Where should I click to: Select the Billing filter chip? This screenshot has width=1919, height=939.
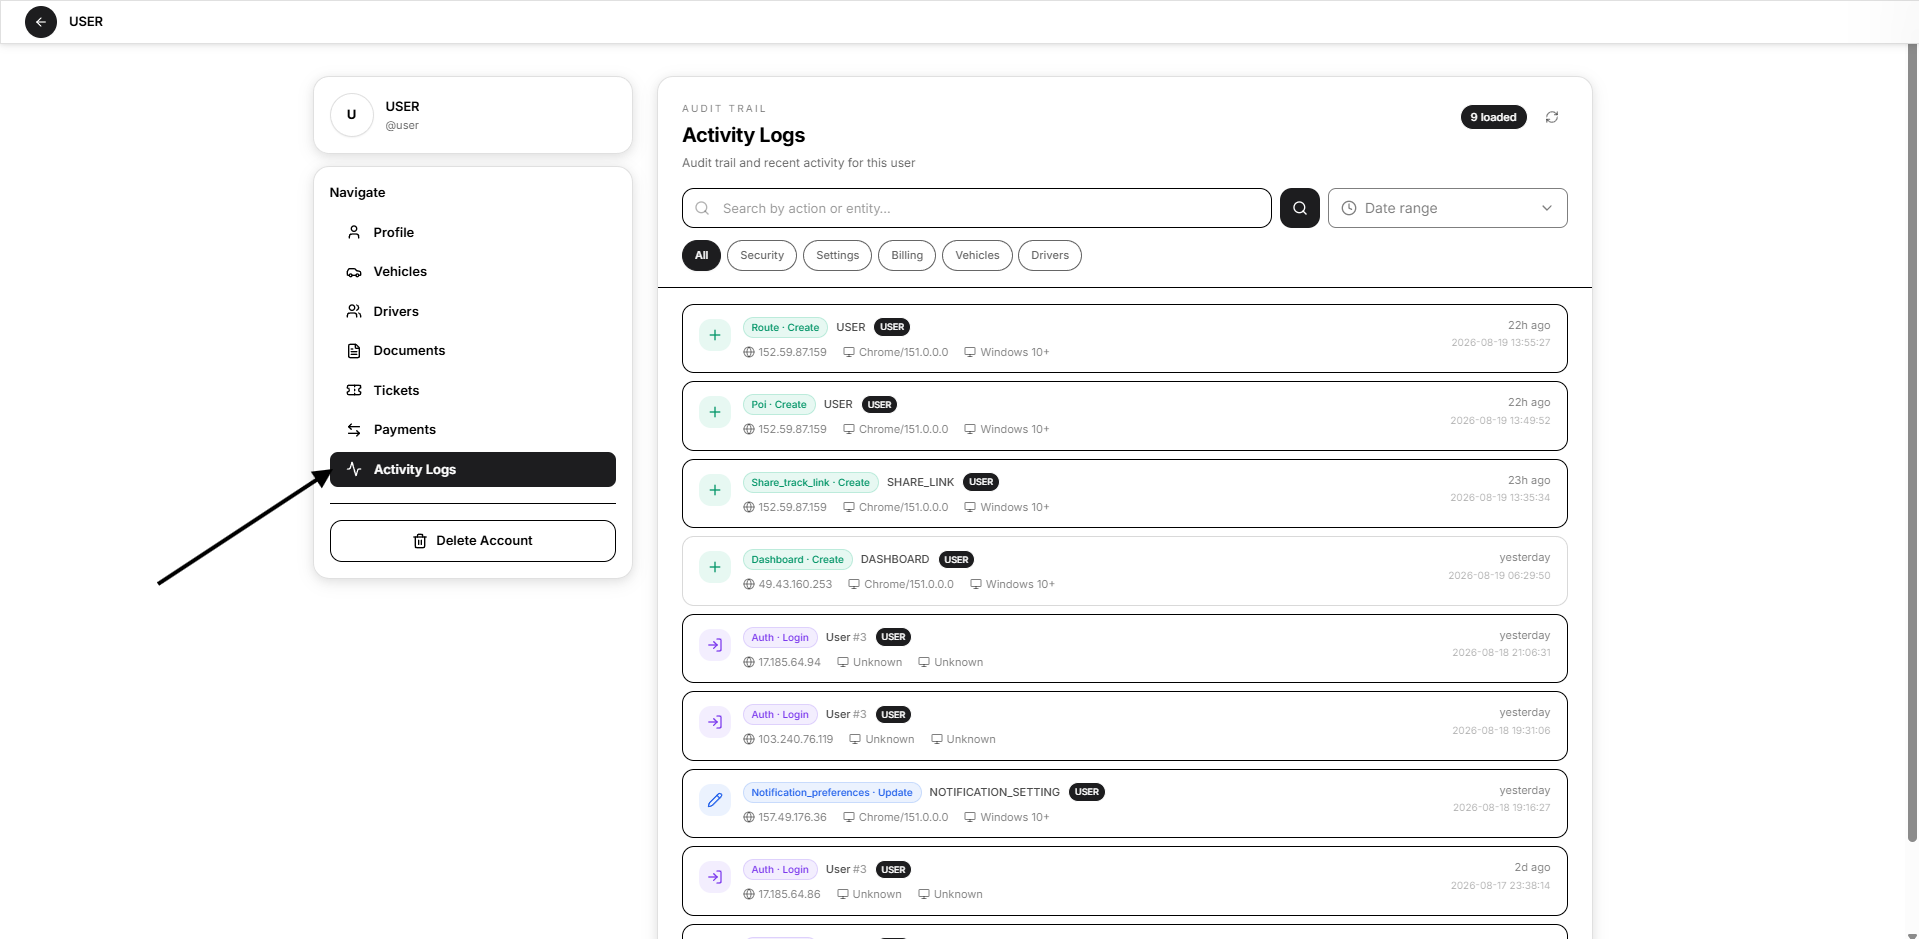pos(907,255)
